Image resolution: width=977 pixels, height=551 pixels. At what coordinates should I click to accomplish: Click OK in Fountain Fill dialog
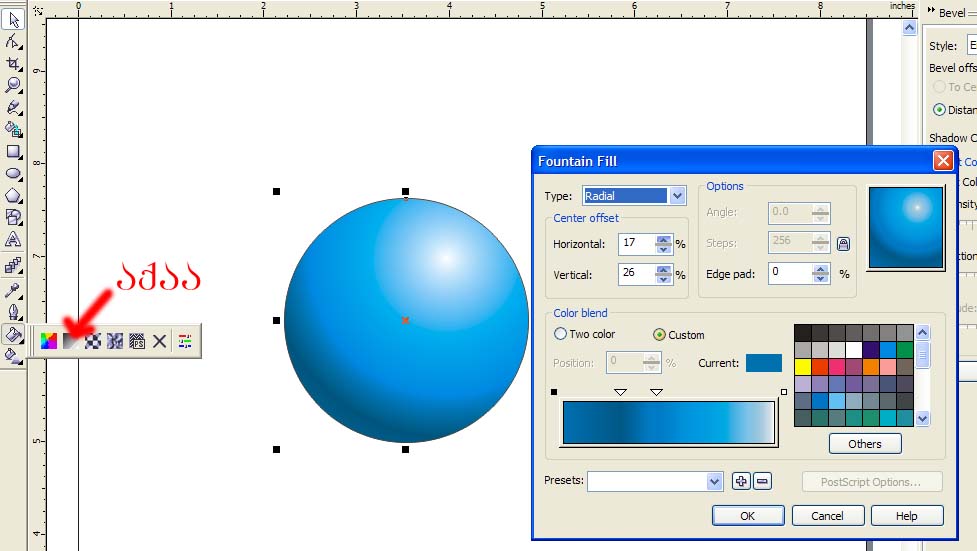[x=748, y=516]
